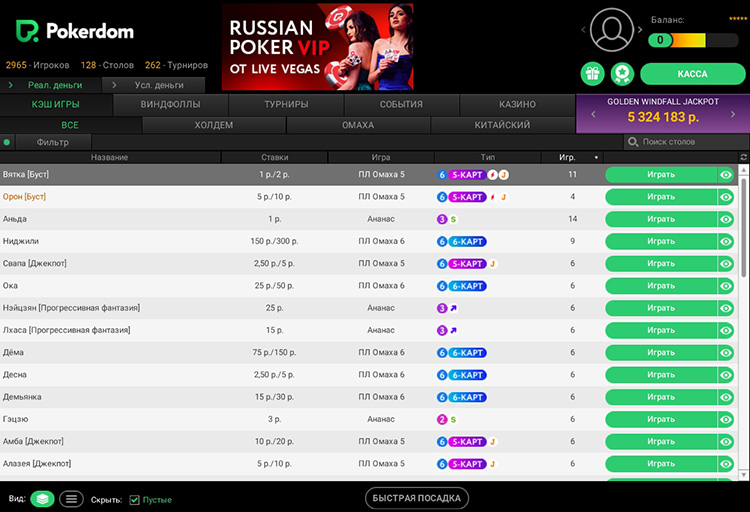Click the balance level progress bar
Screen dimensions: 750x512
click(693, 40)
